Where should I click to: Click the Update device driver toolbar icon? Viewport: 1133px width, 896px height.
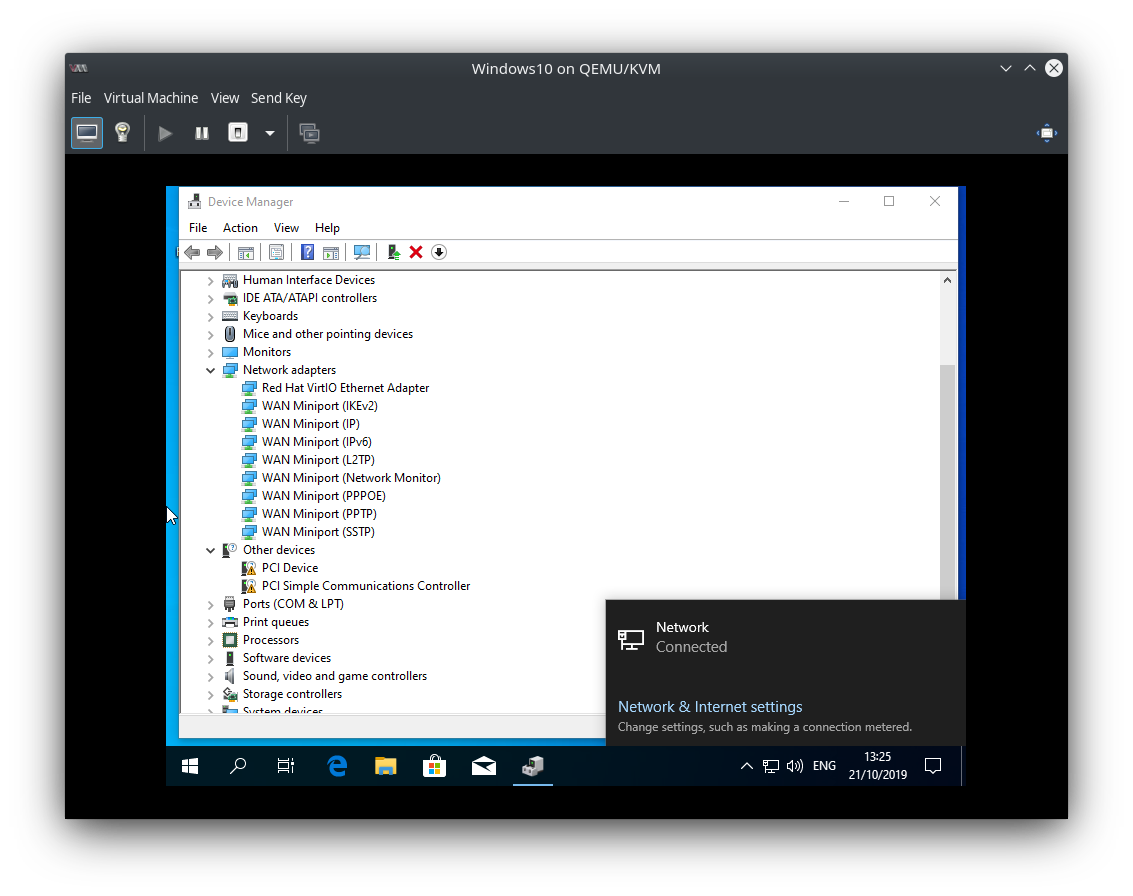coord(393,252)
